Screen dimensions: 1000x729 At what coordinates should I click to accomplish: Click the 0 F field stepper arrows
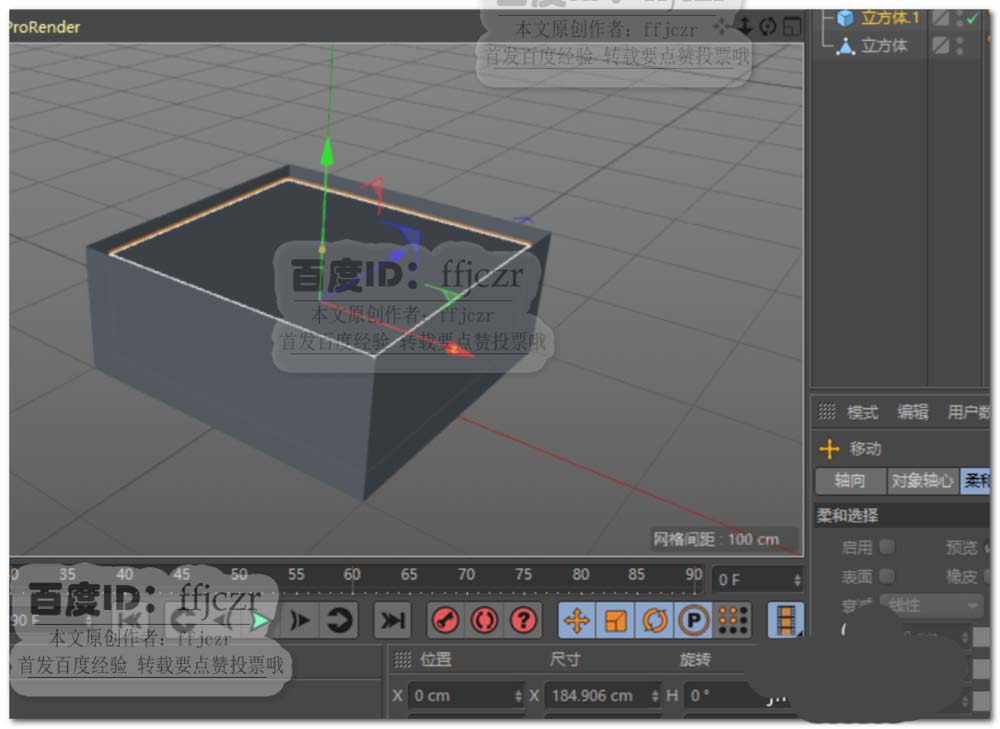coord(797,580)
